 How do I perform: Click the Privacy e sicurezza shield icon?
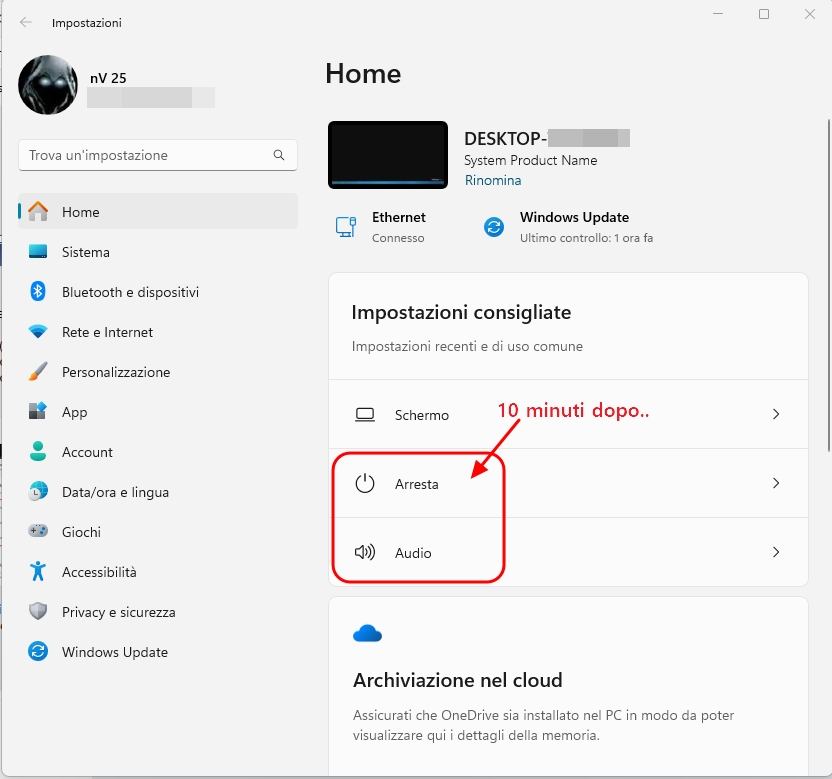[38, 611]
